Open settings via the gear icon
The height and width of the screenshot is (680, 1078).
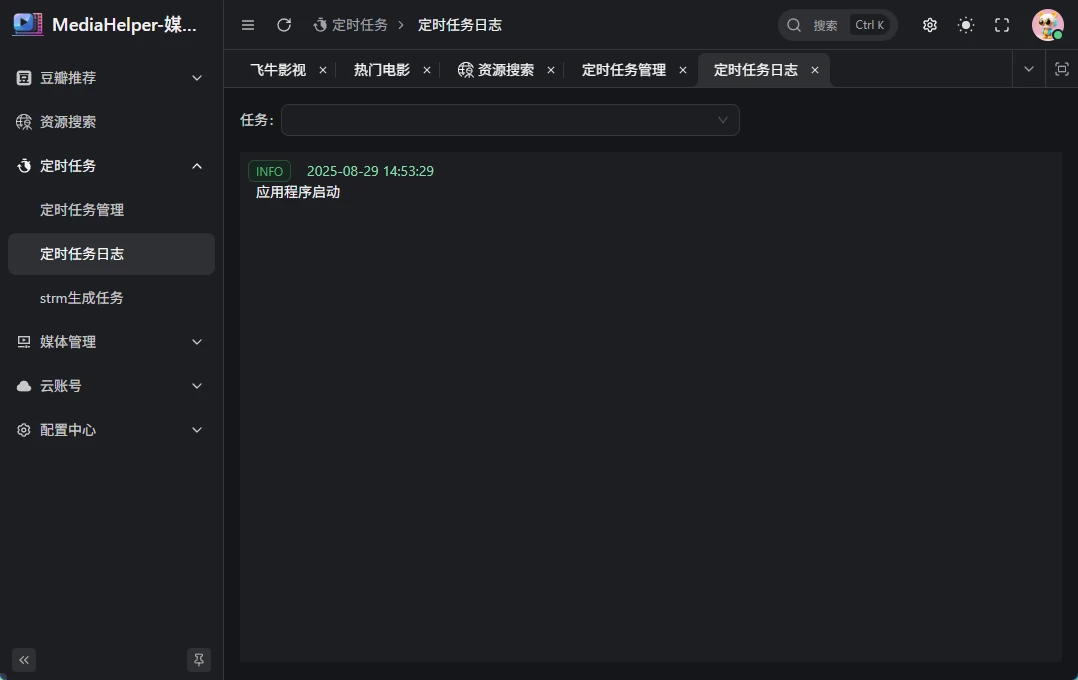[x=930, y=25]
